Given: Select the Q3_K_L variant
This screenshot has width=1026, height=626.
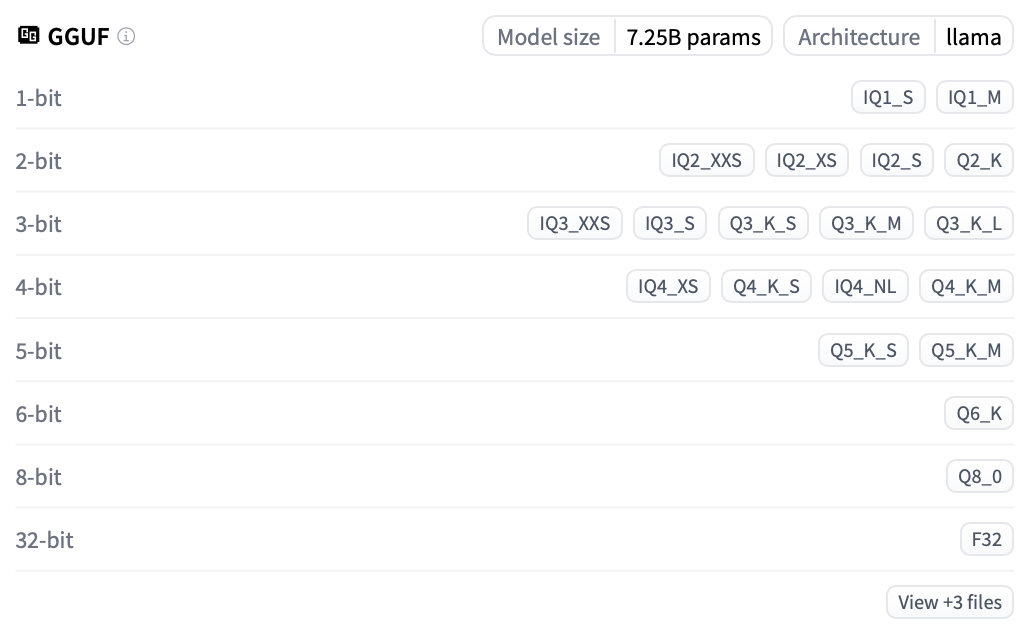Looking at the screenshot, I should point(969,224).
